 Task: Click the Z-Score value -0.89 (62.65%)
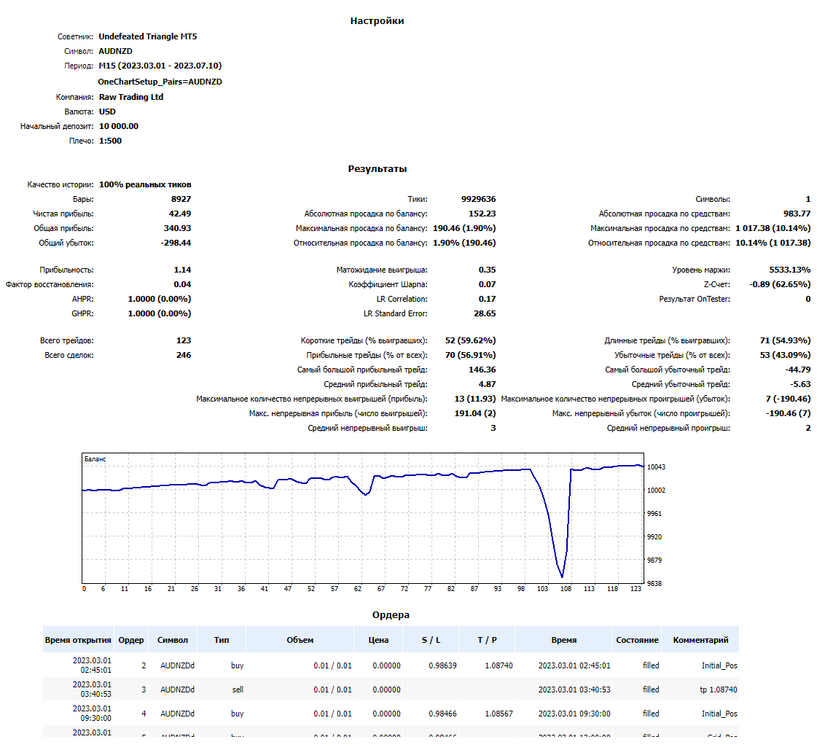click(780, 285)
